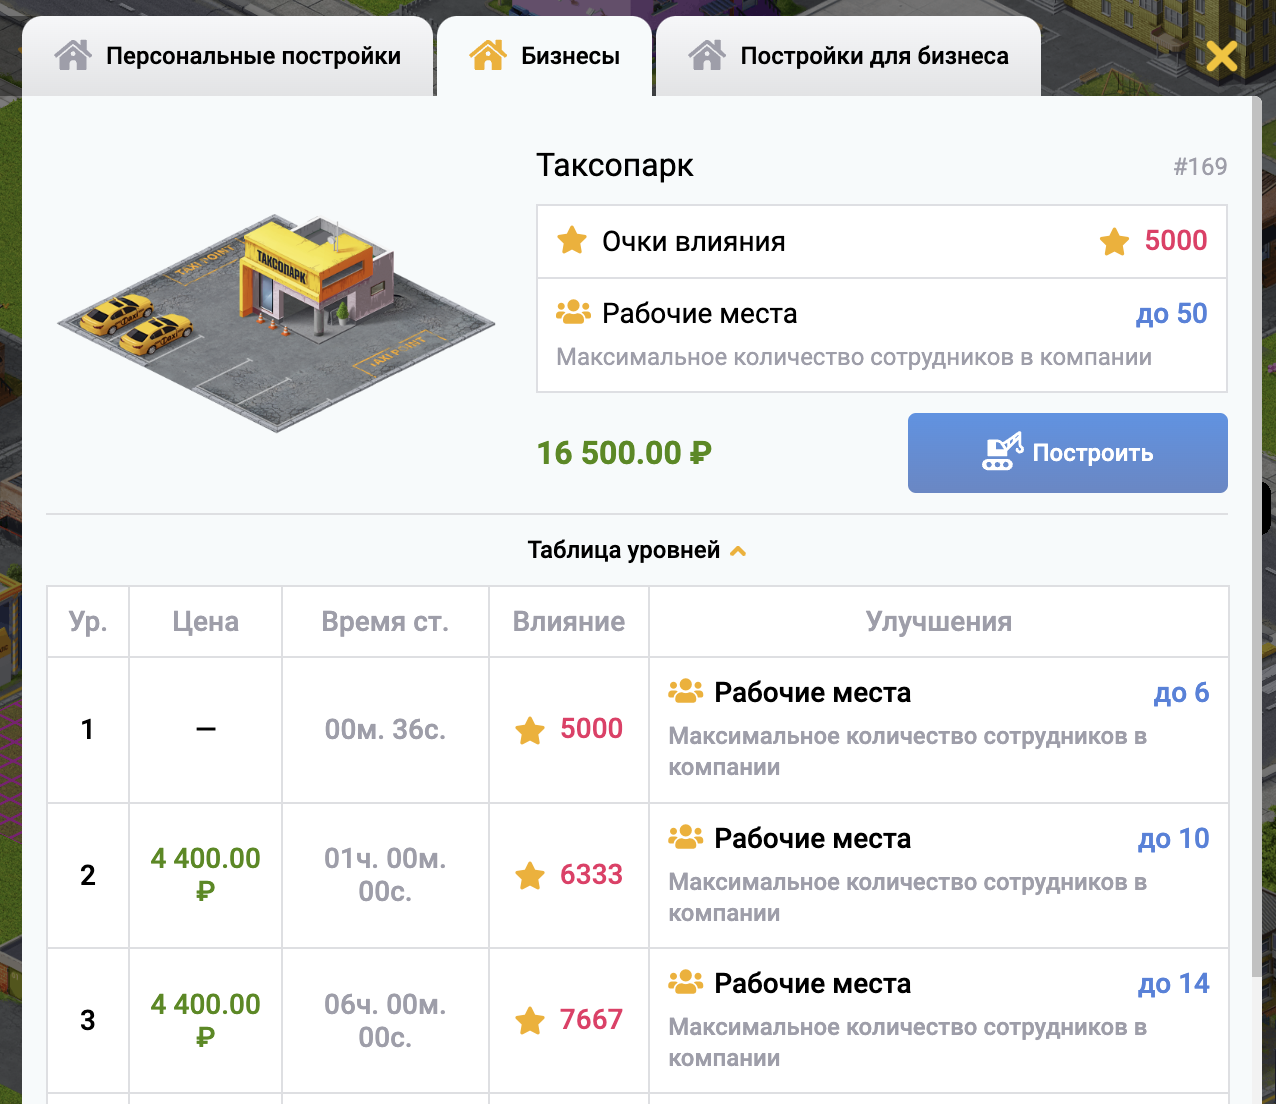This screenshot has height=1104, width=1276.
Task: Click the star icon next to top 5000 value
Action: 1114,241
